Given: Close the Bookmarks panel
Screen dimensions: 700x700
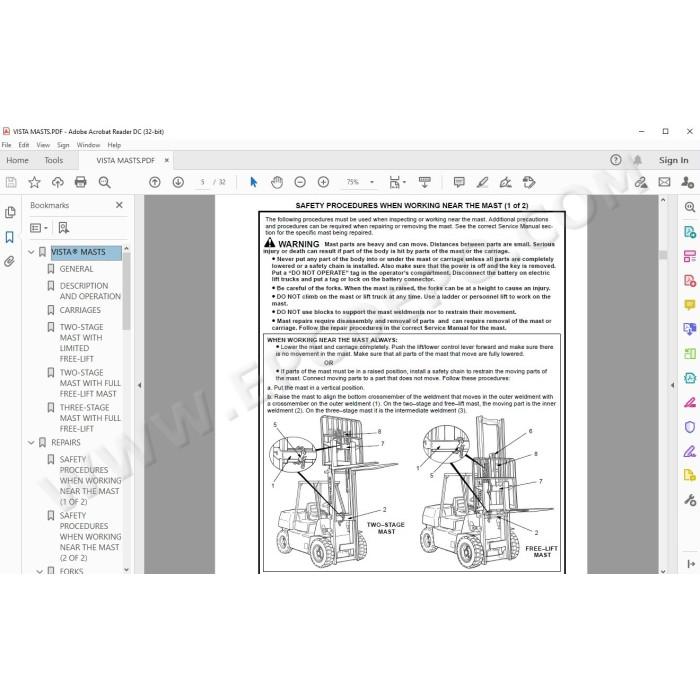Looking at the screenshot, I should [x=119, y=205].
